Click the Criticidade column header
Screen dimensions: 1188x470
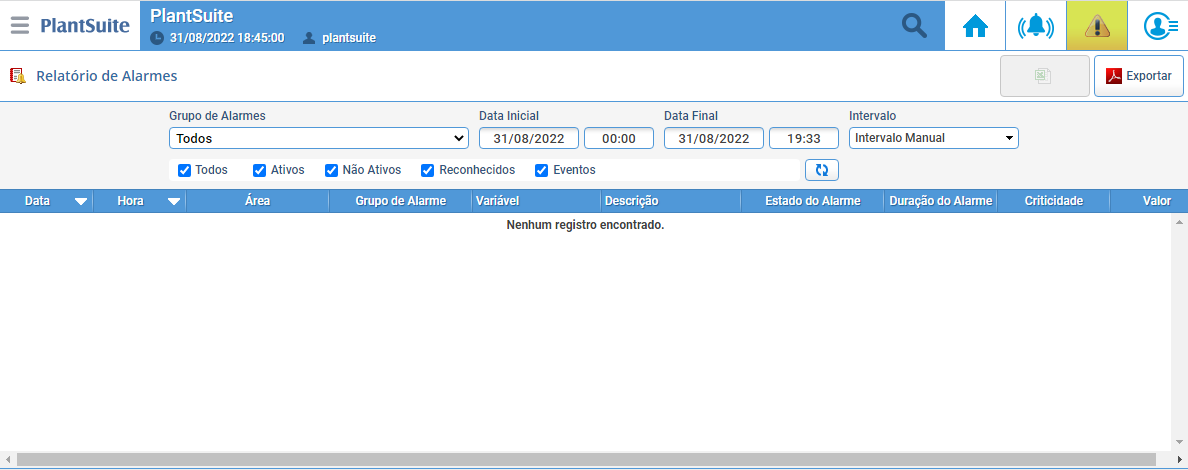(x=1054, y=201)
